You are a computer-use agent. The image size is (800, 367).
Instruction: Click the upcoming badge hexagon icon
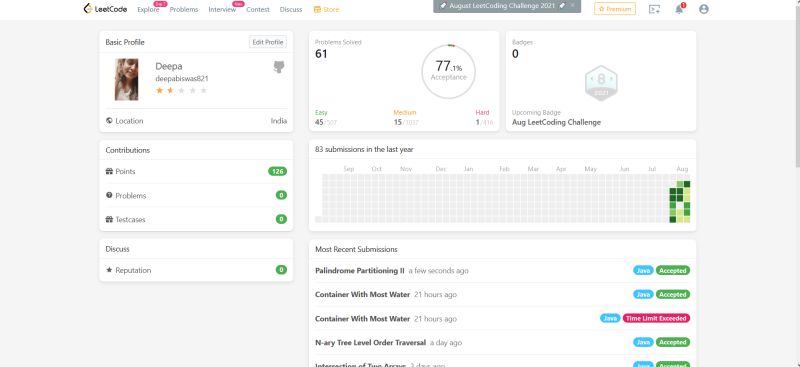click(x=601, y=83)
